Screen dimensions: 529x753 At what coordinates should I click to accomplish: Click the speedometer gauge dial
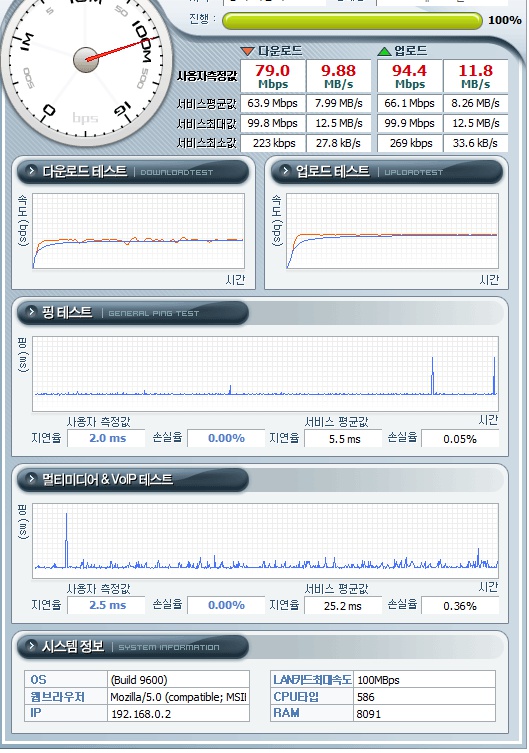tap(86, 60)
